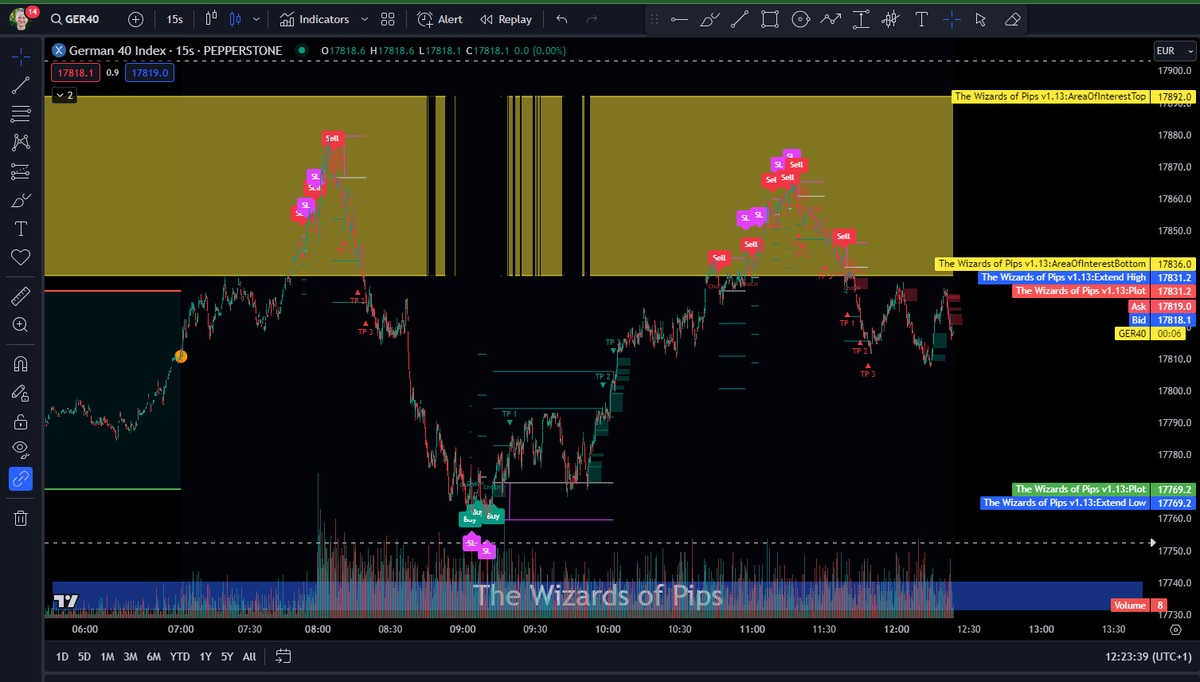
Task: Open the forecasting and measurement tools
Action: click(20, 172)
